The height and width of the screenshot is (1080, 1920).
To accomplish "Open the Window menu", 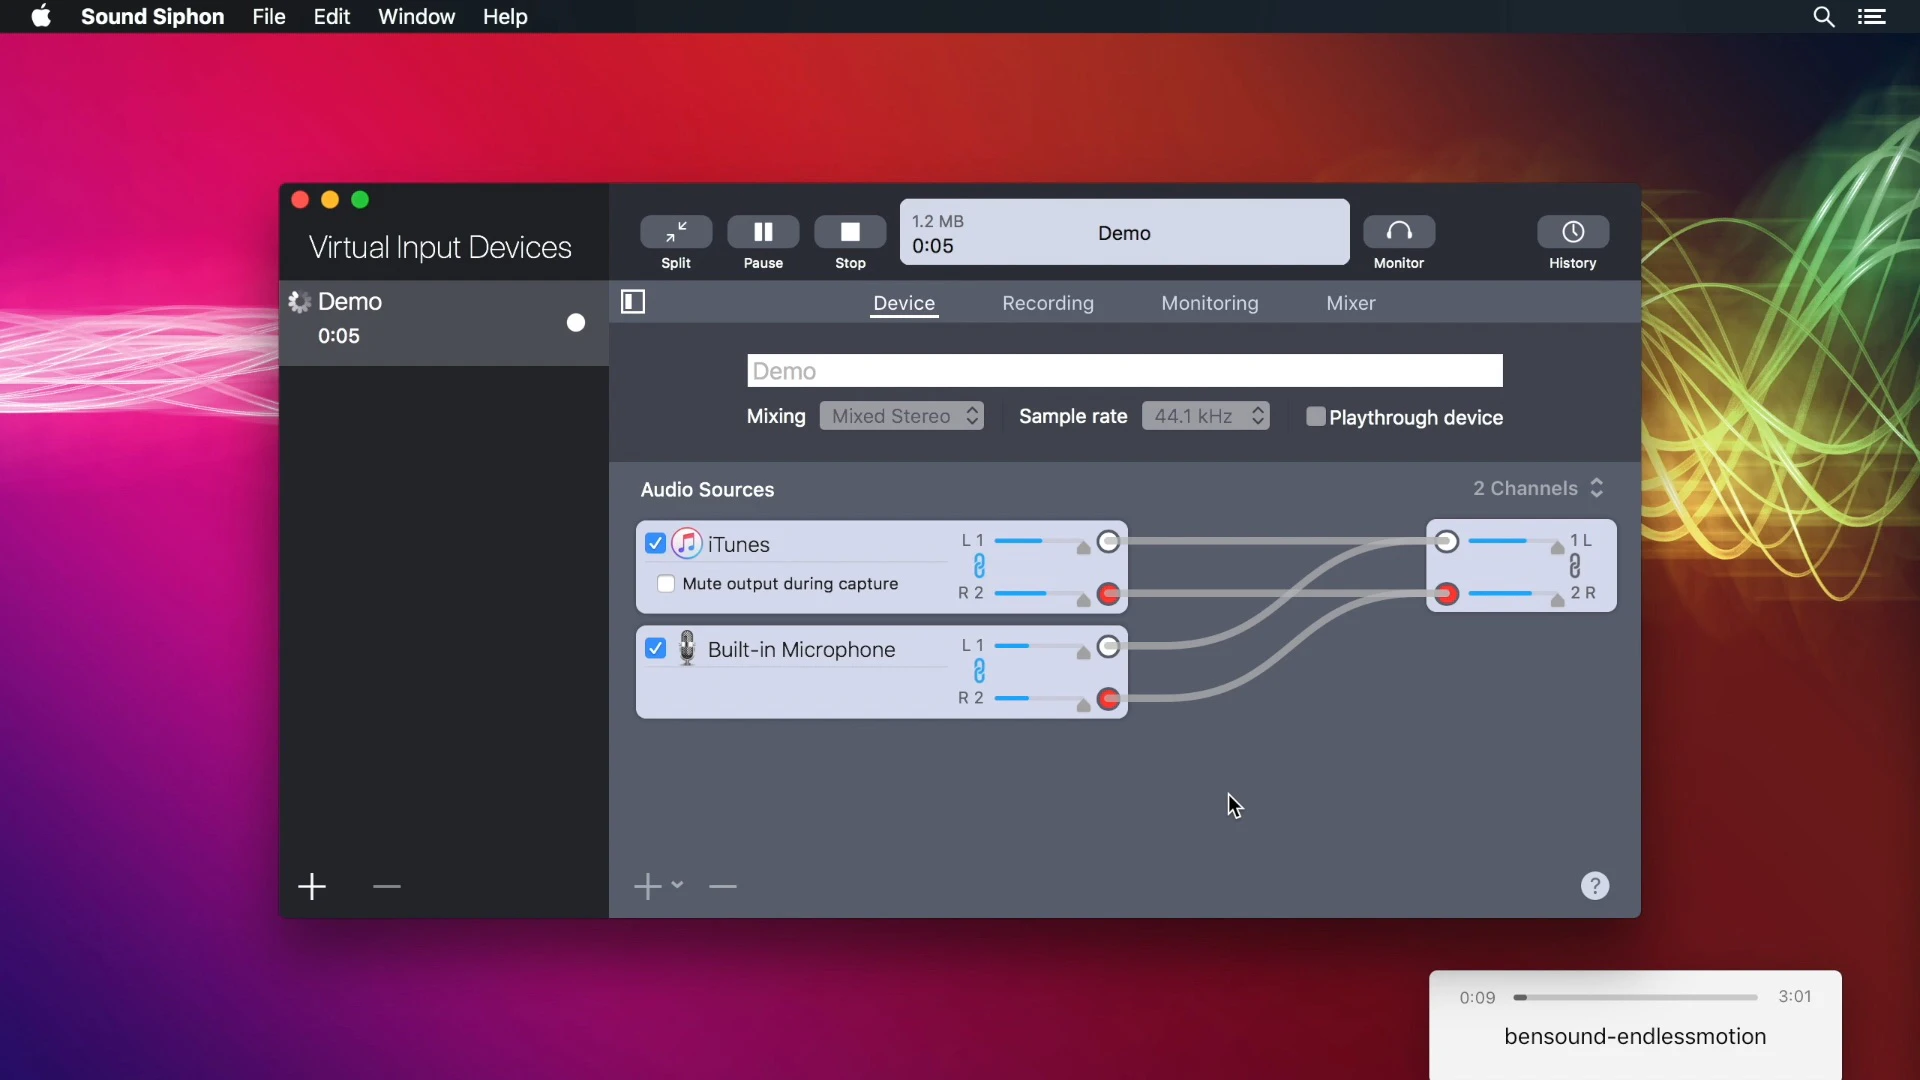I will 416,17.
